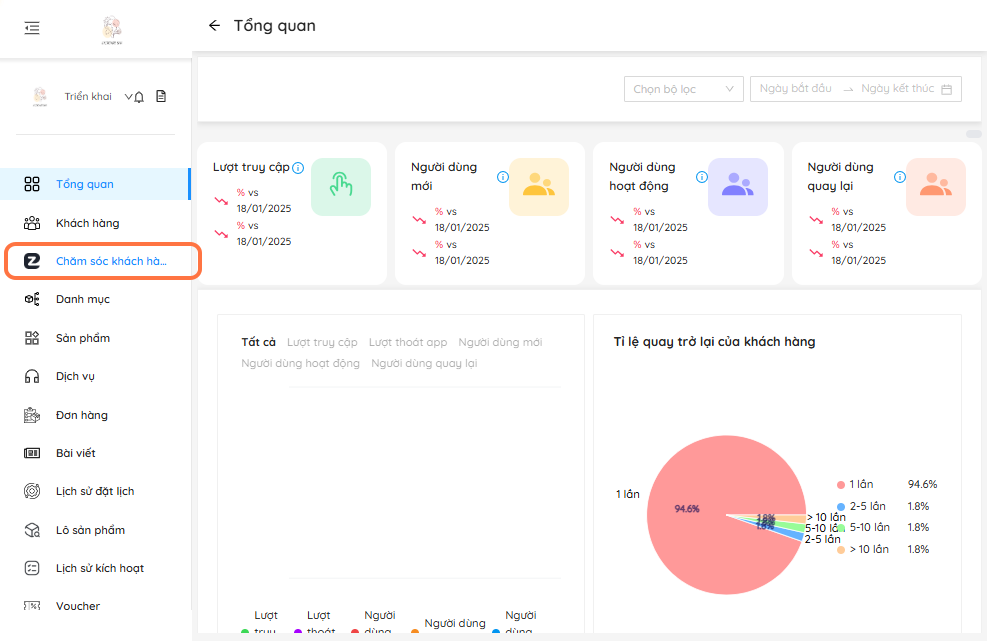The image size is (987, 641).
Task: Open the Chọn bộ lọc dropdown
Action: [x=683, y=89]
